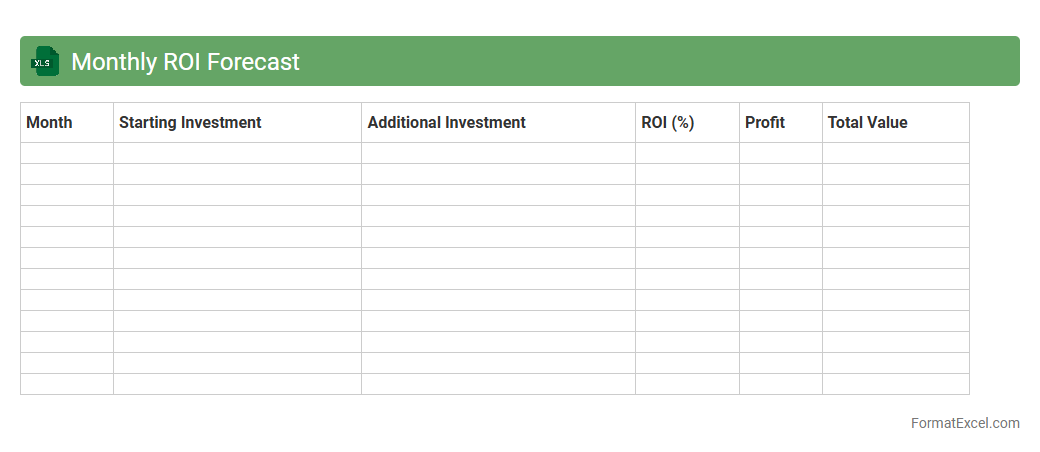Screen dimensions: 1040x452
Task: Click last row's Starting Investment cell
Action: pyautogui.click(x=237, y=384)
